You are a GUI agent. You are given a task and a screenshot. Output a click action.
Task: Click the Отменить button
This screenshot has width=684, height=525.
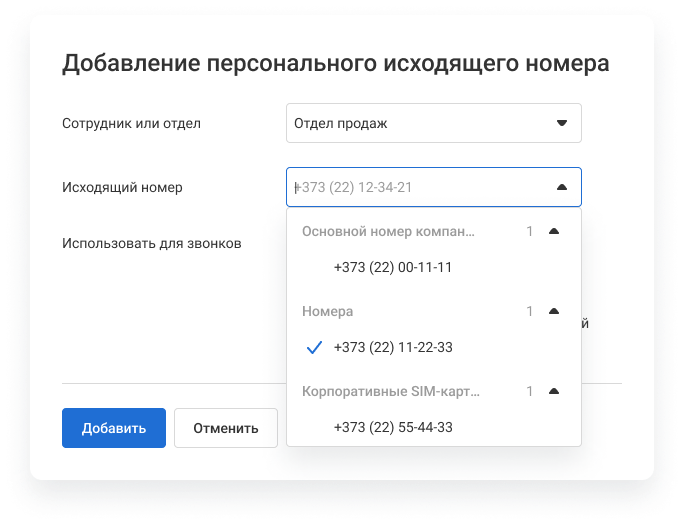click(226, 428)
